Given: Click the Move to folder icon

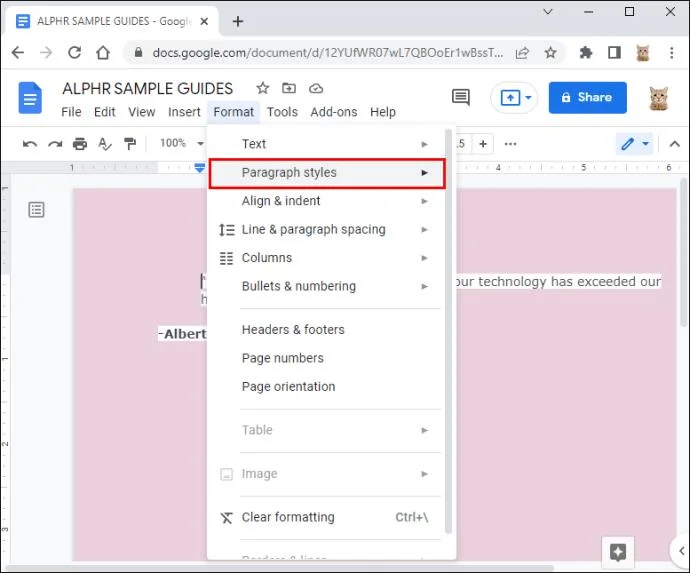Looking at the screenshot, I should coord(289,88).
